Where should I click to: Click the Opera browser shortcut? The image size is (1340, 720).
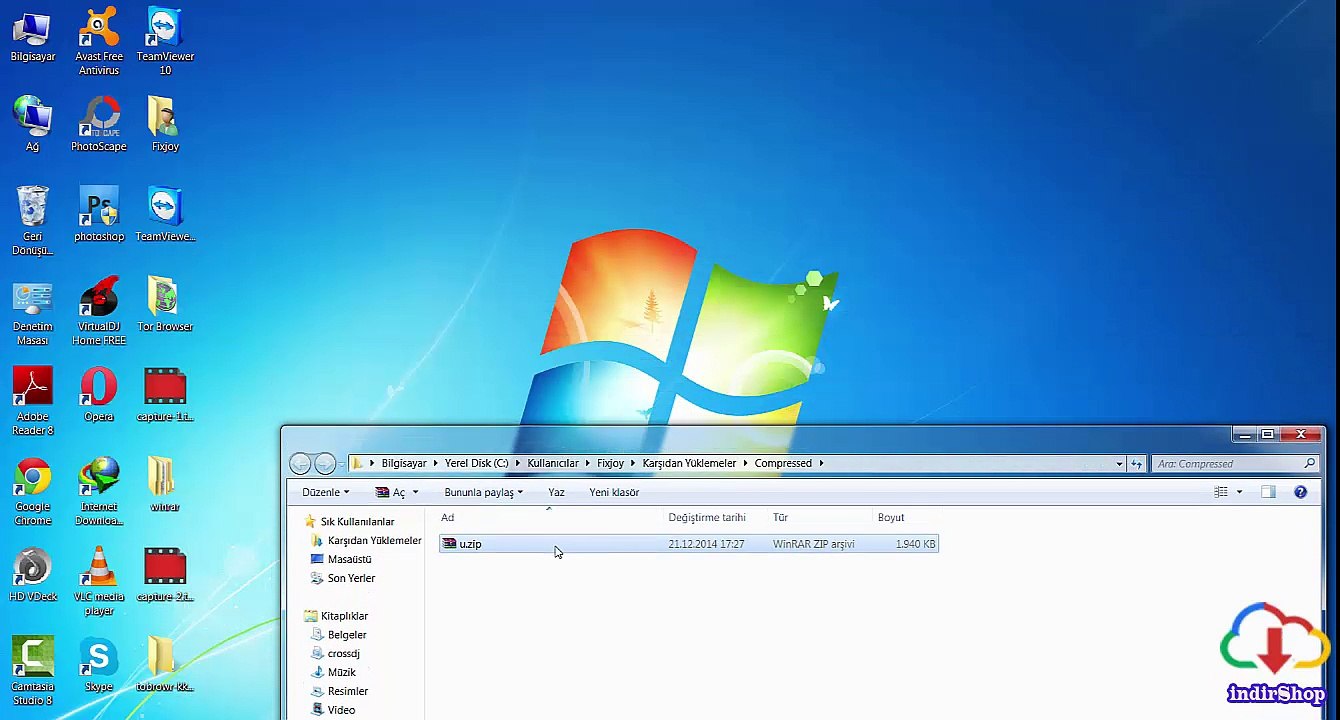coord(98,395)
